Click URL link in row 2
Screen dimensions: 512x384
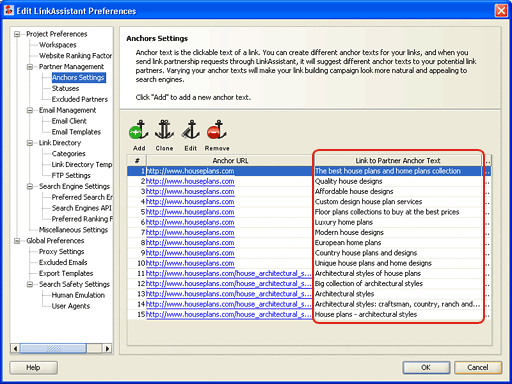pyautogui.click(x=190, y=181)
